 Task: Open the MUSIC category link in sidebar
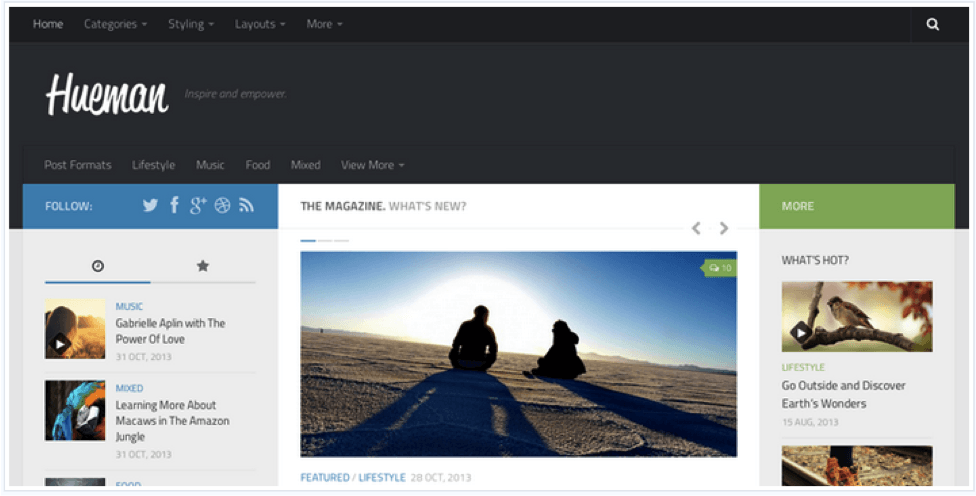click(129, 306)
